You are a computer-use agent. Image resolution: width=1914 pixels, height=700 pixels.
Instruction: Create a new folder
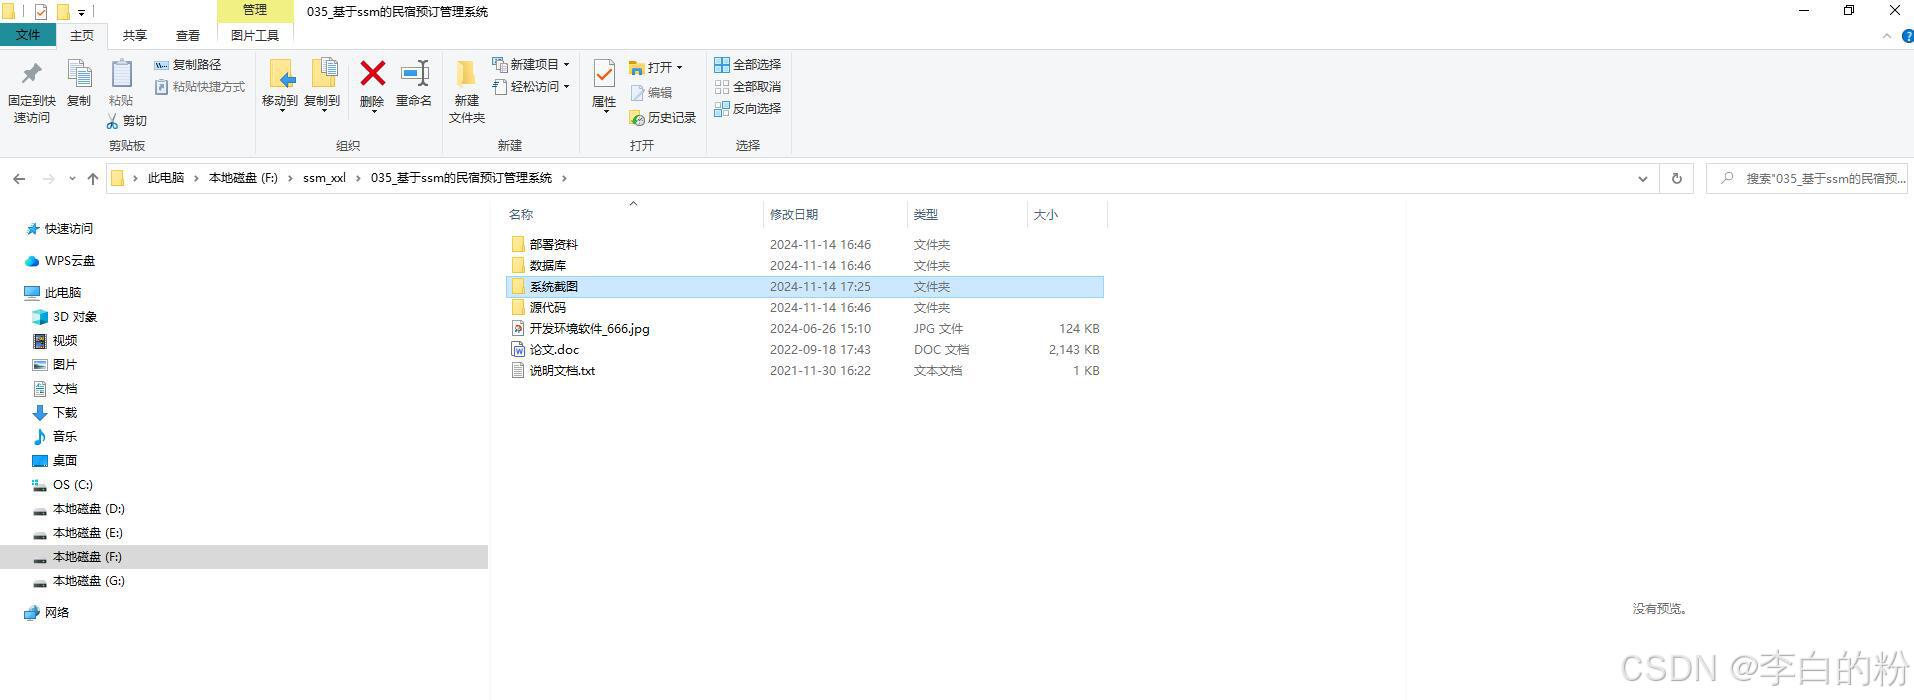coord(467,91)
